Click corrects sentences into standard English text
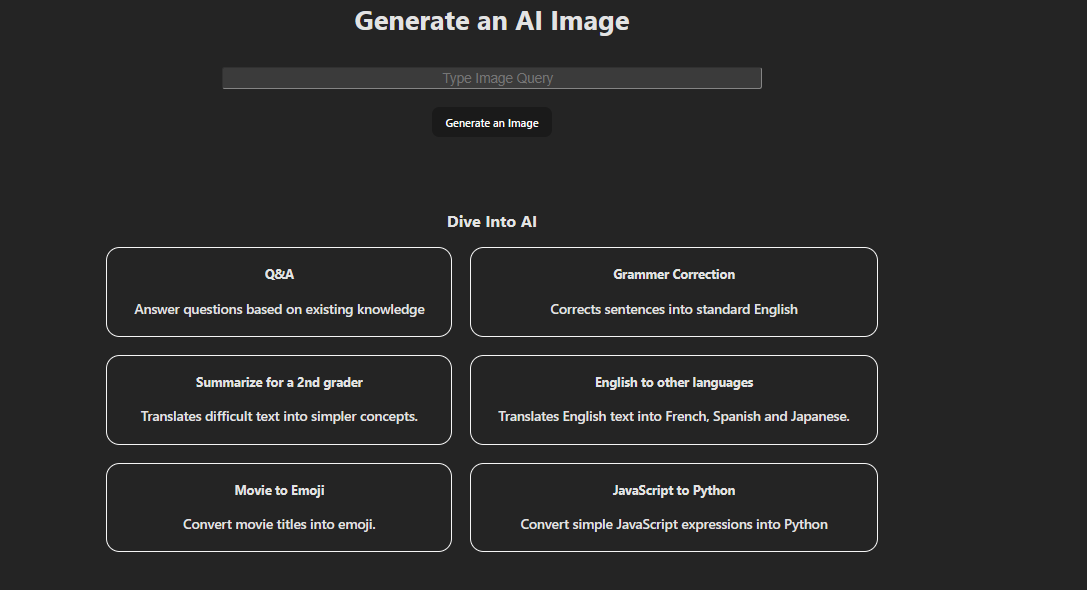The width and height of the screenshot is (1087, 590). pos(673,309)
